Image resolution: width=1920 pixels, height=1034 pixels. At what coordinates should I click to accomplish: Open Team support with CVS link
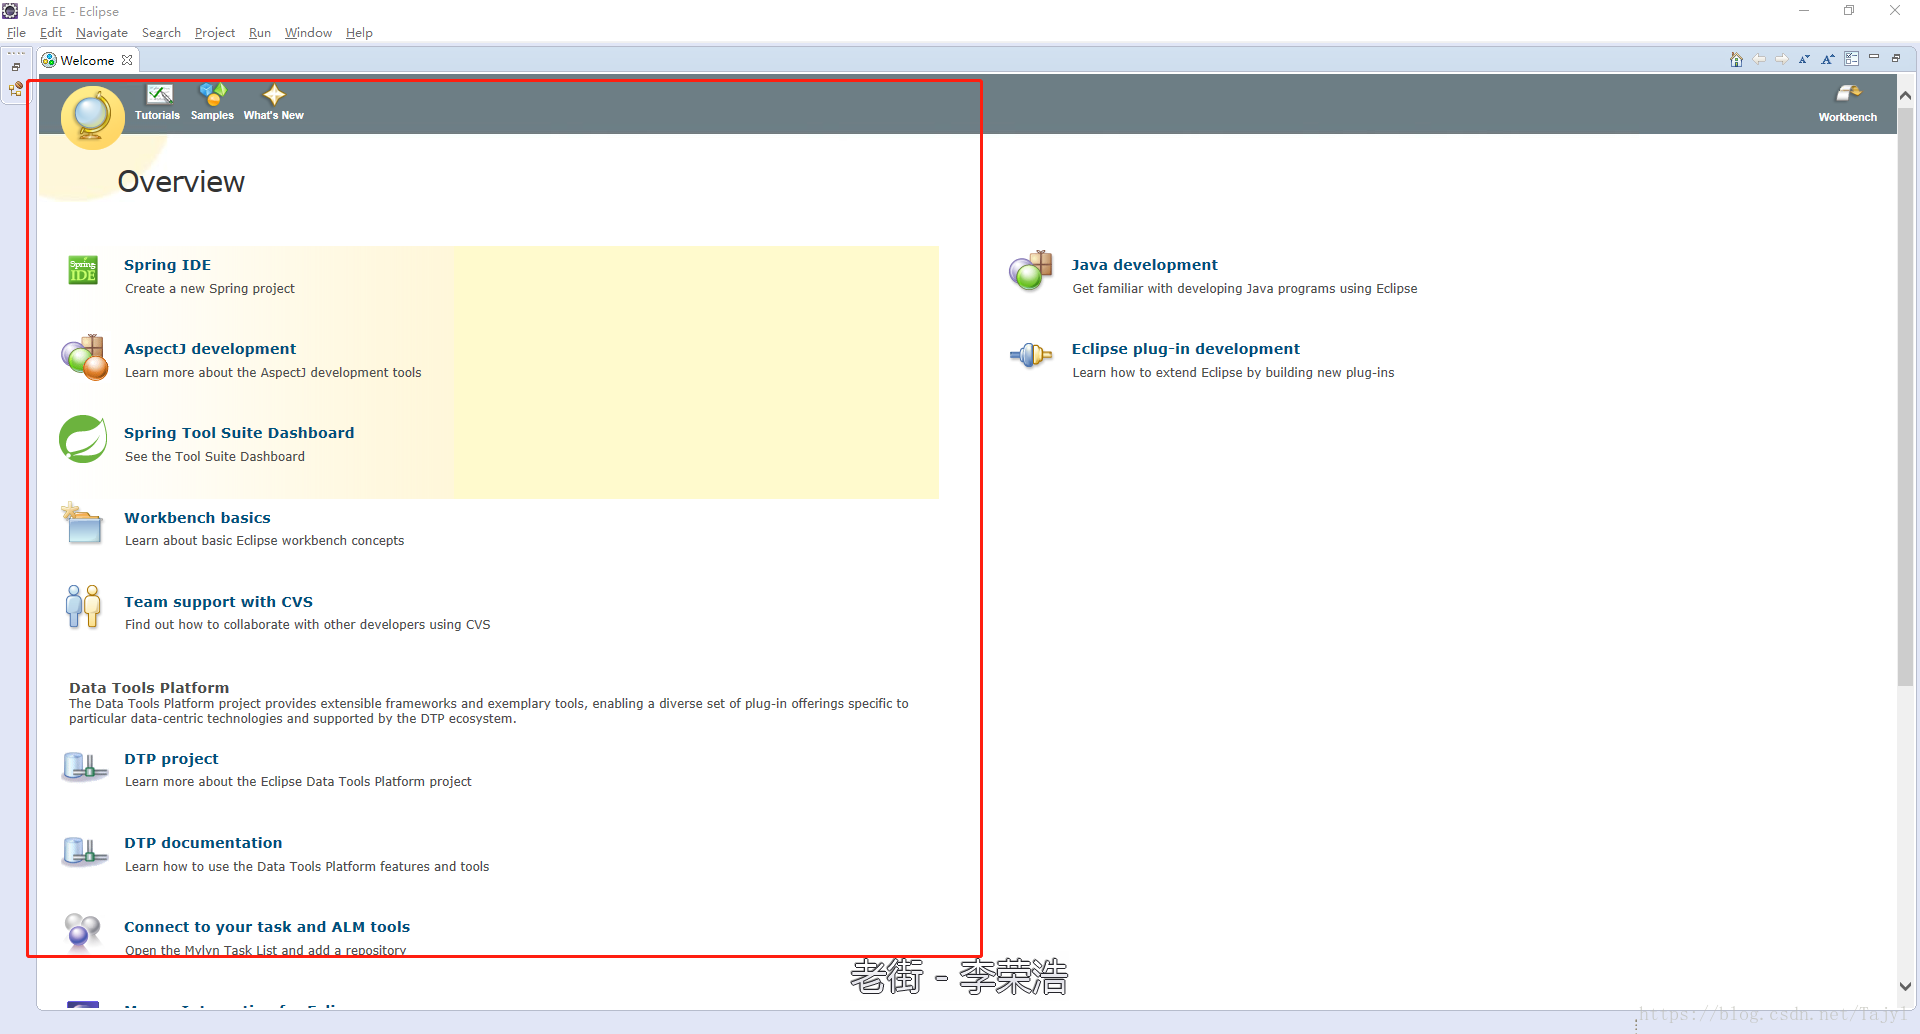tap(218, 602)
